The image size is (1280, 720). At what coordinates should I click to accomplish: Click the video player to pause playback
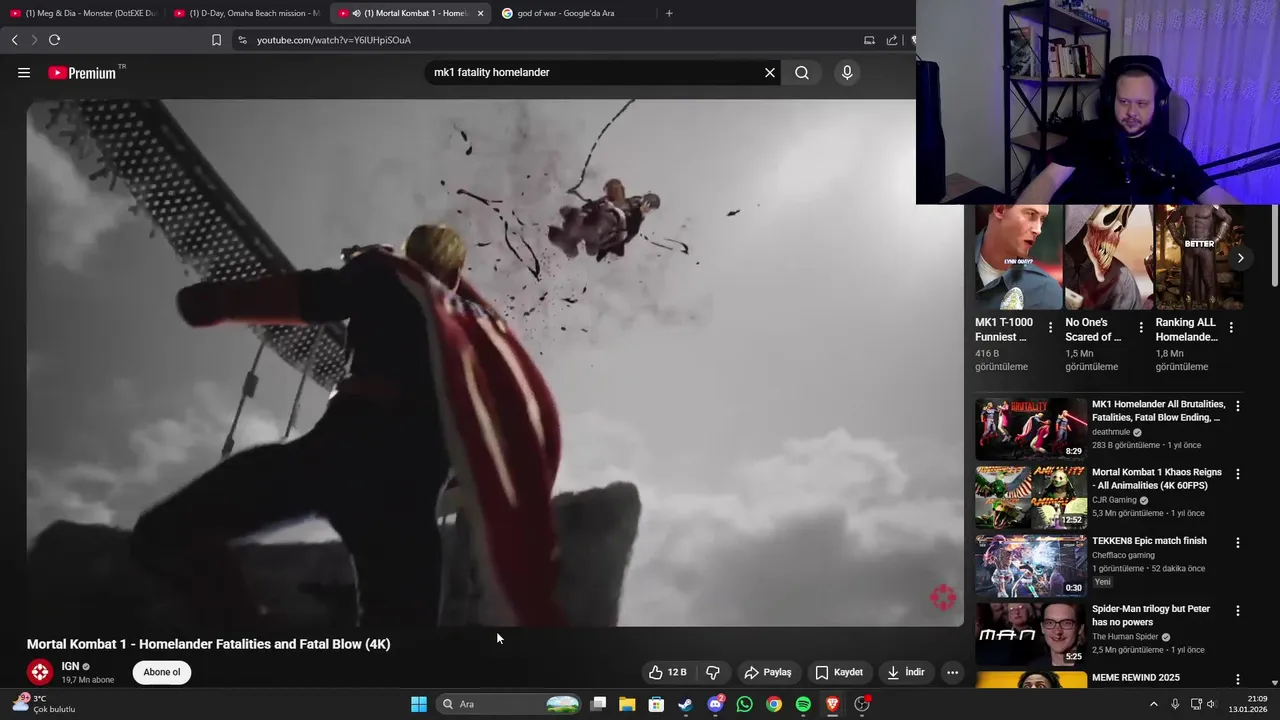(495, 362)
